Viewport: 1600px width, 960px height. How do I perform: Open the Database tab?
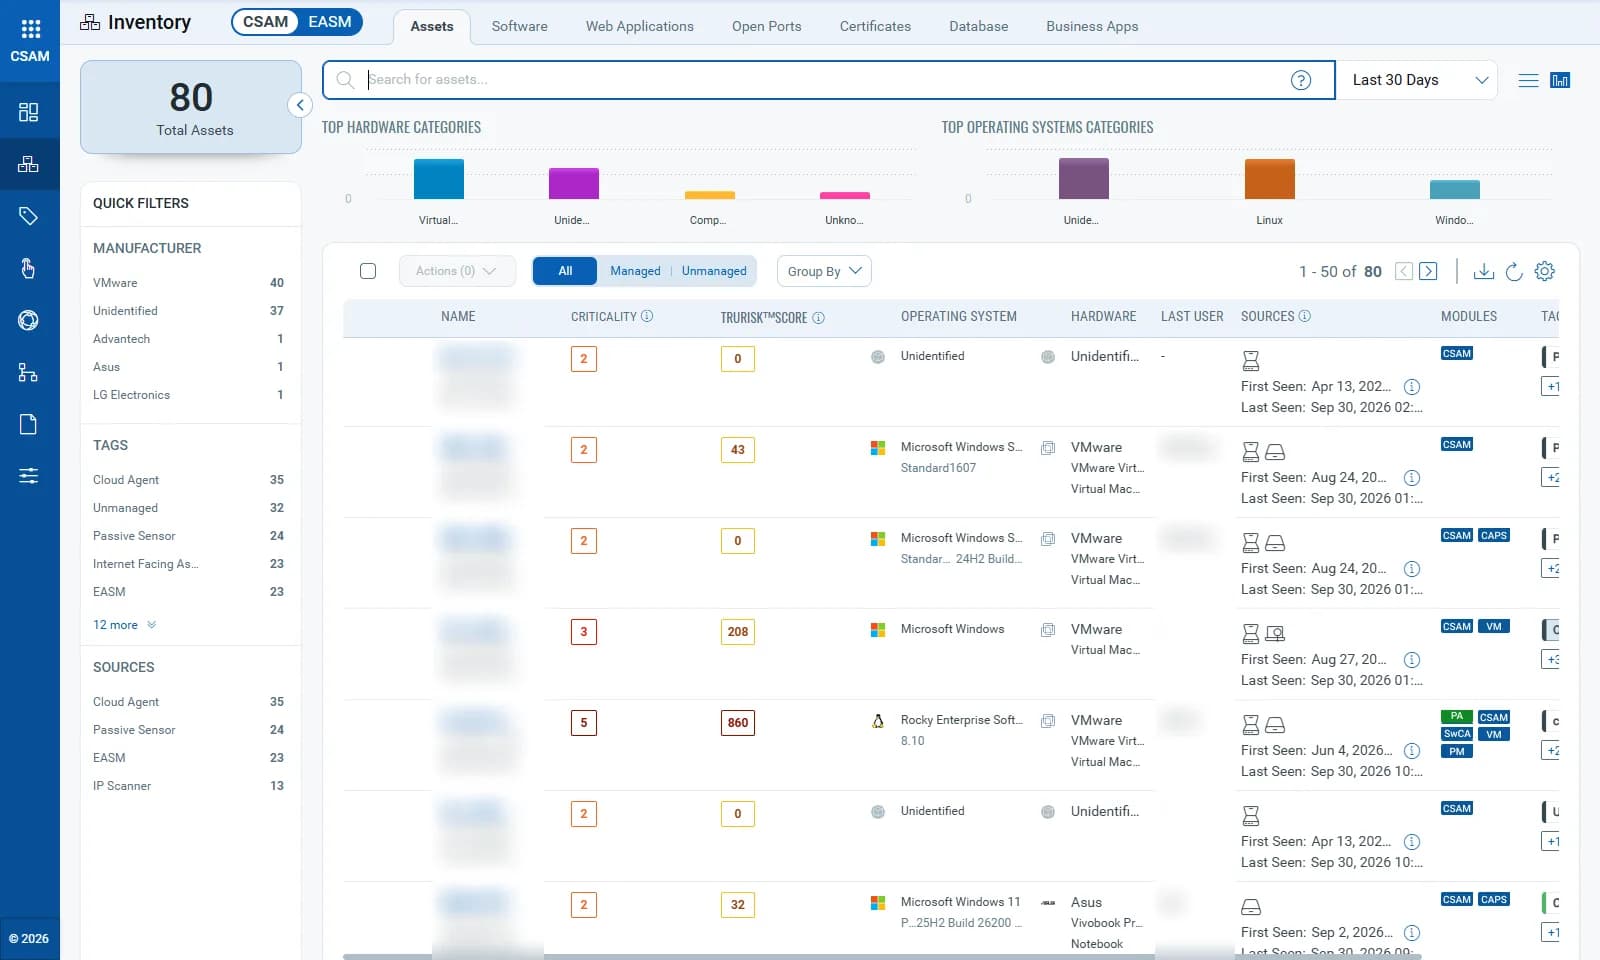(x=979, y=26)
